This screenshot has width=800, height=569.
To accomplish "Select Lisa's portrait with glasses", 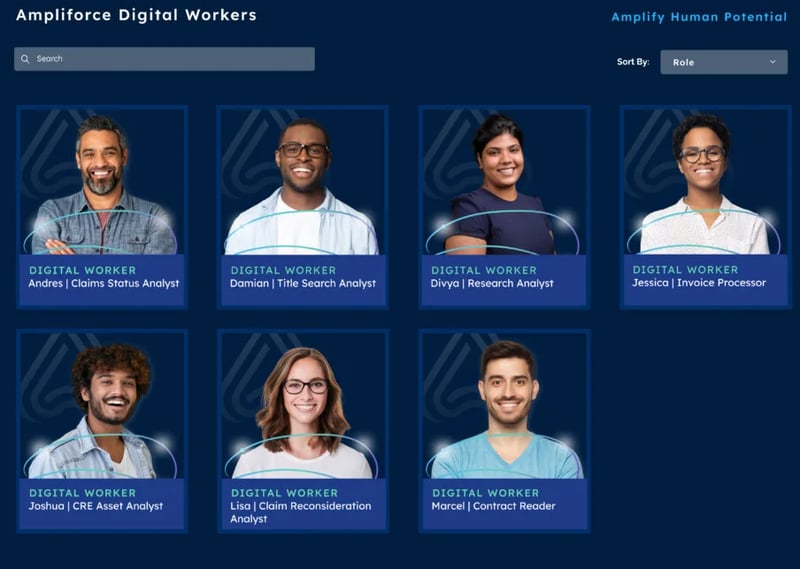I will click(303, 406).
